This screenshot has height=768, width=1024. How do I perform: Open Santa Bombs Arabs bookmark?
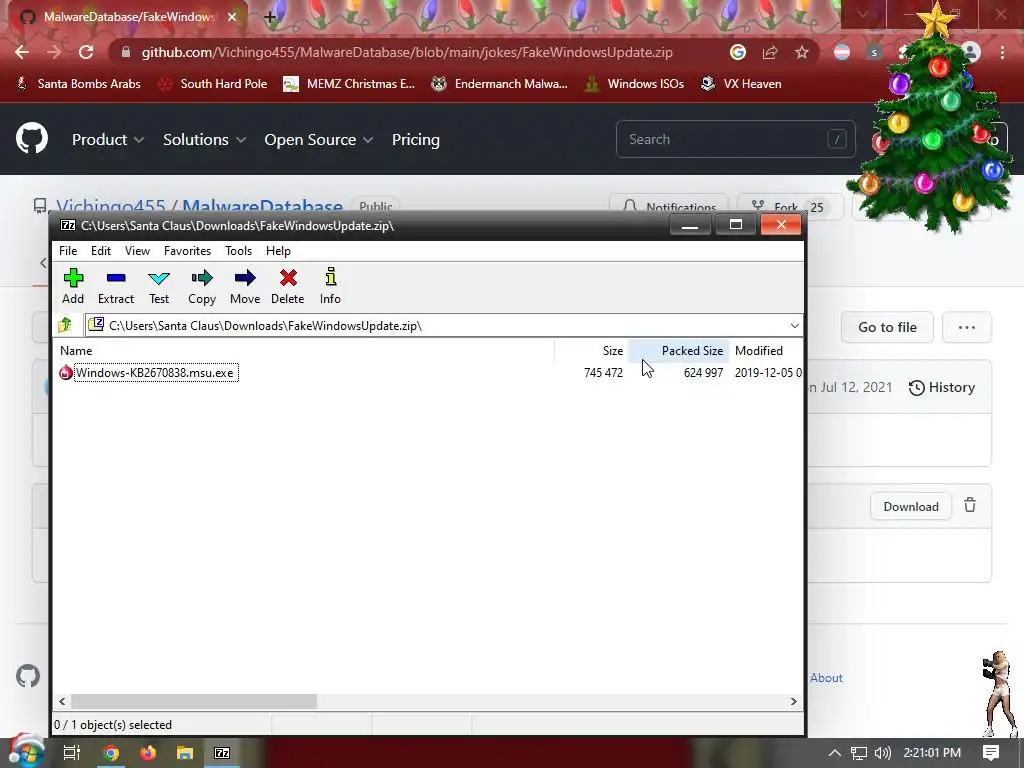tap(78, 84)
